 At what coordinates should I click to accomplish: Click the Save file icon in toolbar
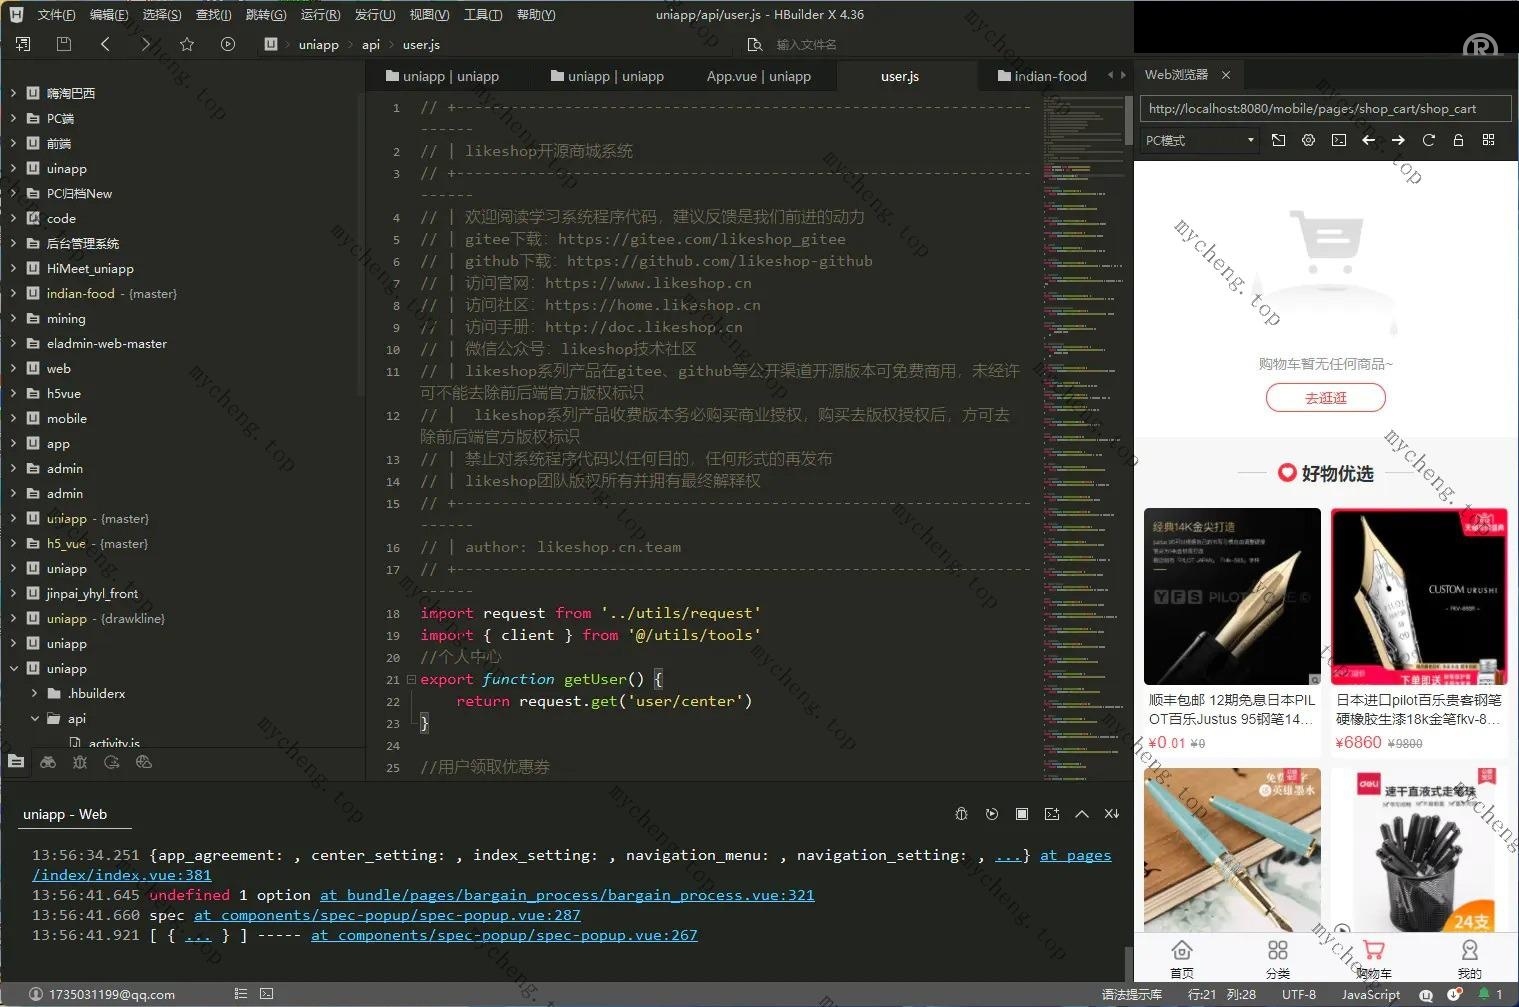[64, 44]
